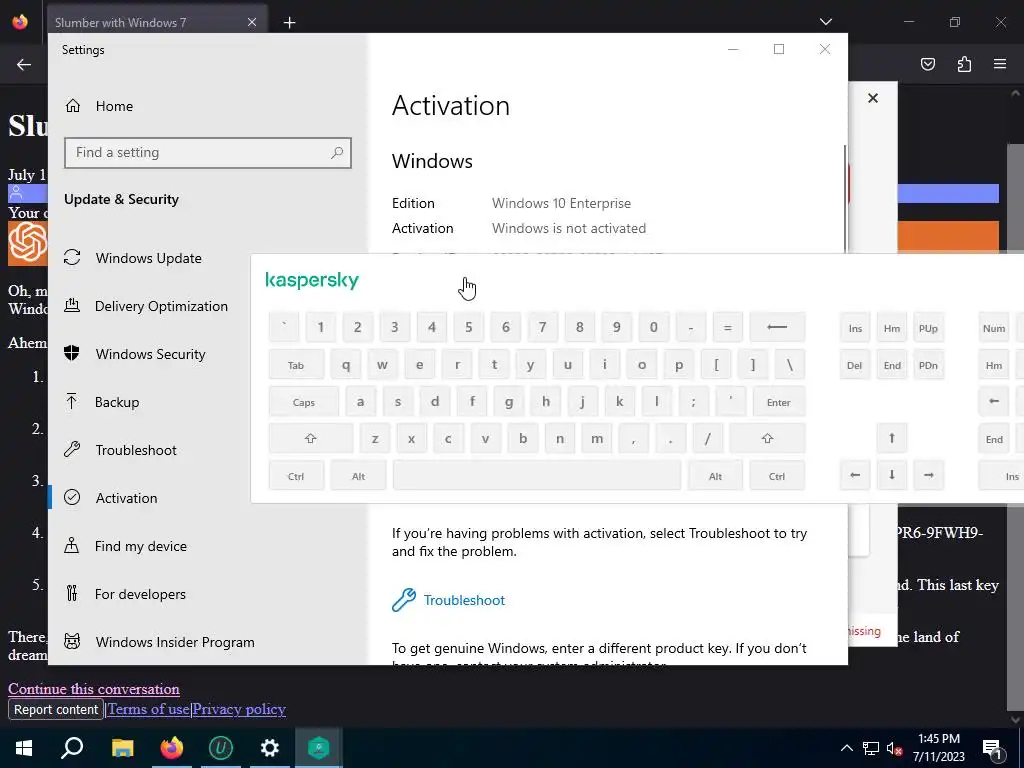Click backslash key on virtual keyboard
Image resolution: width=1024 pixels, height=768 pixels.
[x=790, y=365]
